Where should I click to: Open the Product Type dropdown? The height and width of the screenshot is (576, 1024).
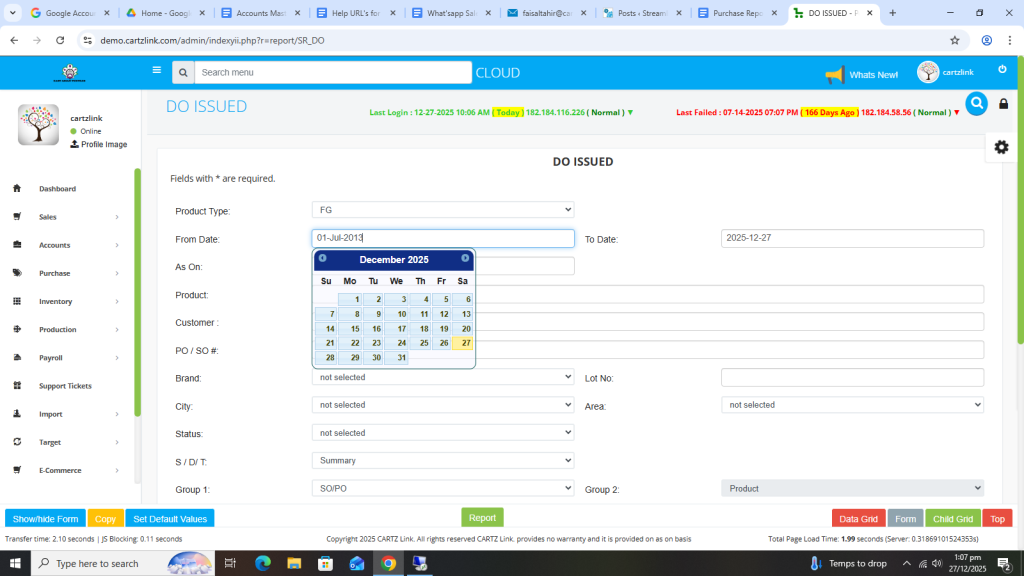tap(443, 210)
